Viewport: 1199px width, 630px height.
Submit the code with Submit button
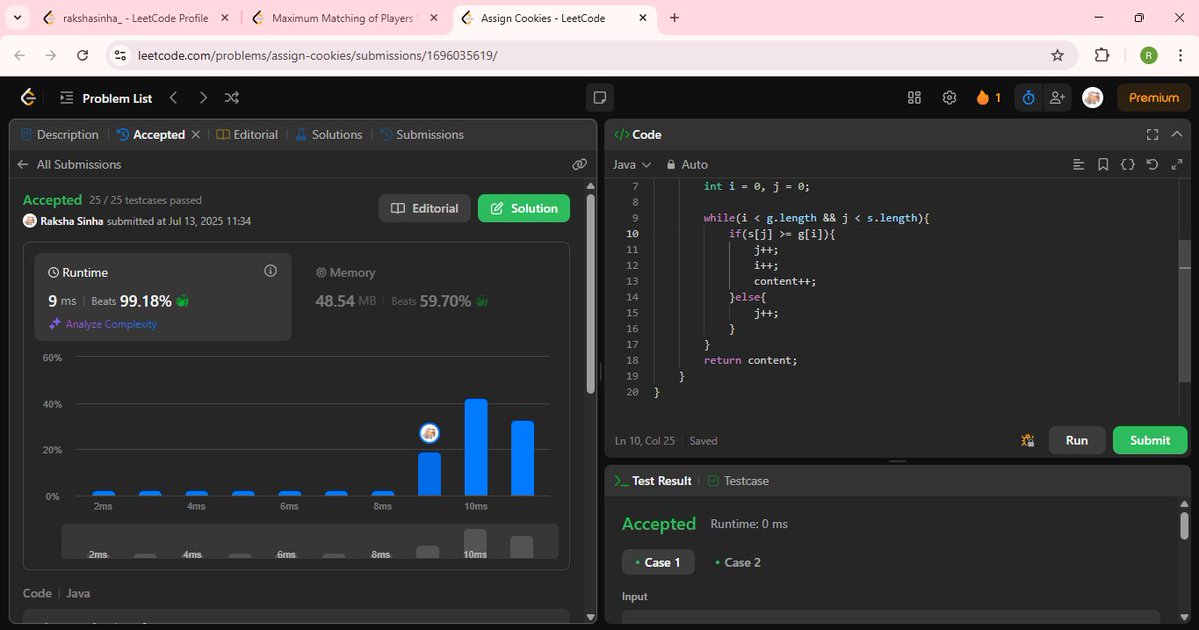click(1150, 440)
